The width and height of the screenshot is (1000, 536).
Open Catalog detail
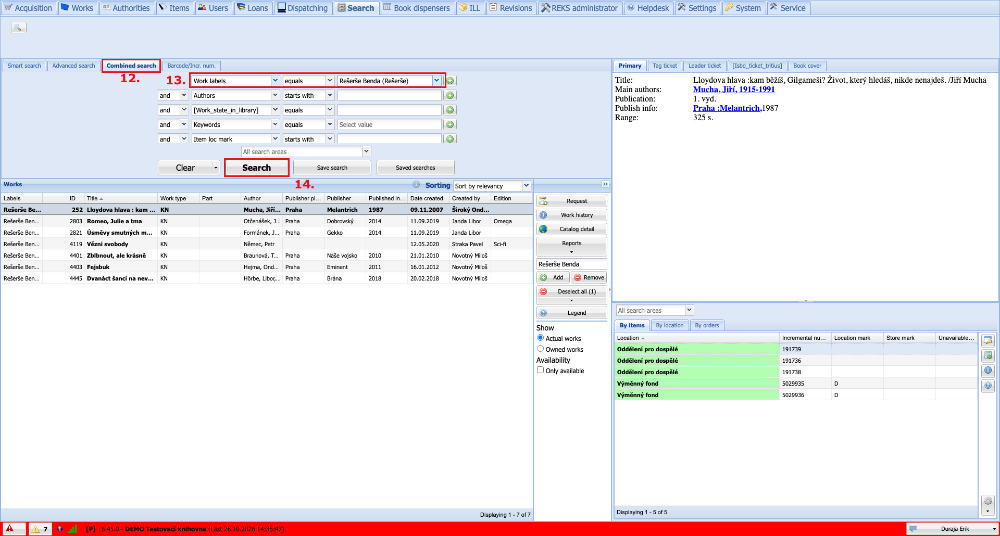pyautogui.click(x=571, y=229)
